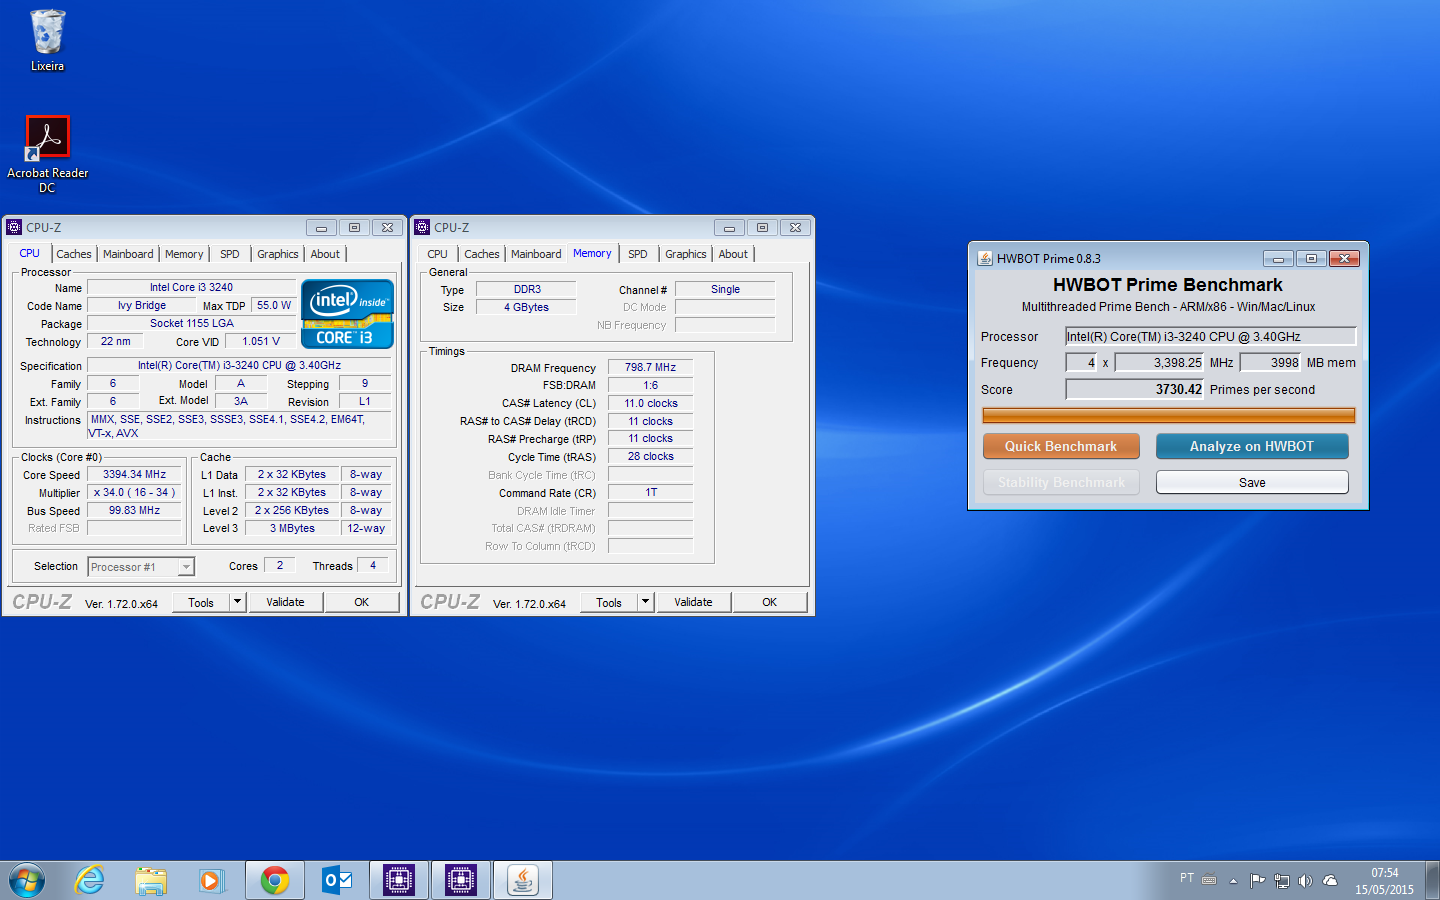Screen dimensions: 1440x900
Task: Open Windows Media Player taskbar icon
Action: (210, 881)
